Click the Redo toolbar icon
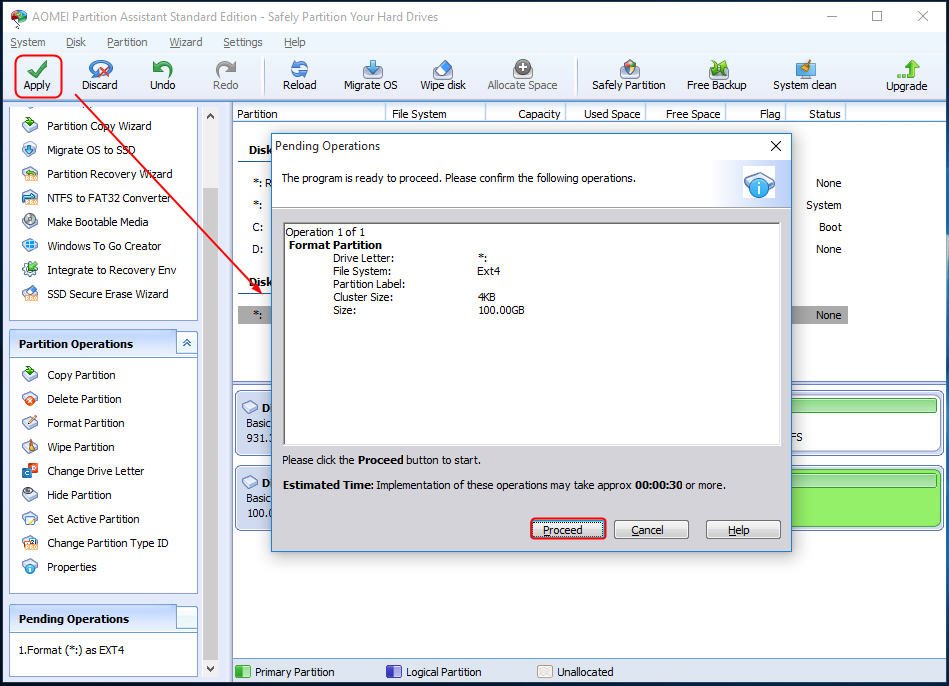 point(226,76)
